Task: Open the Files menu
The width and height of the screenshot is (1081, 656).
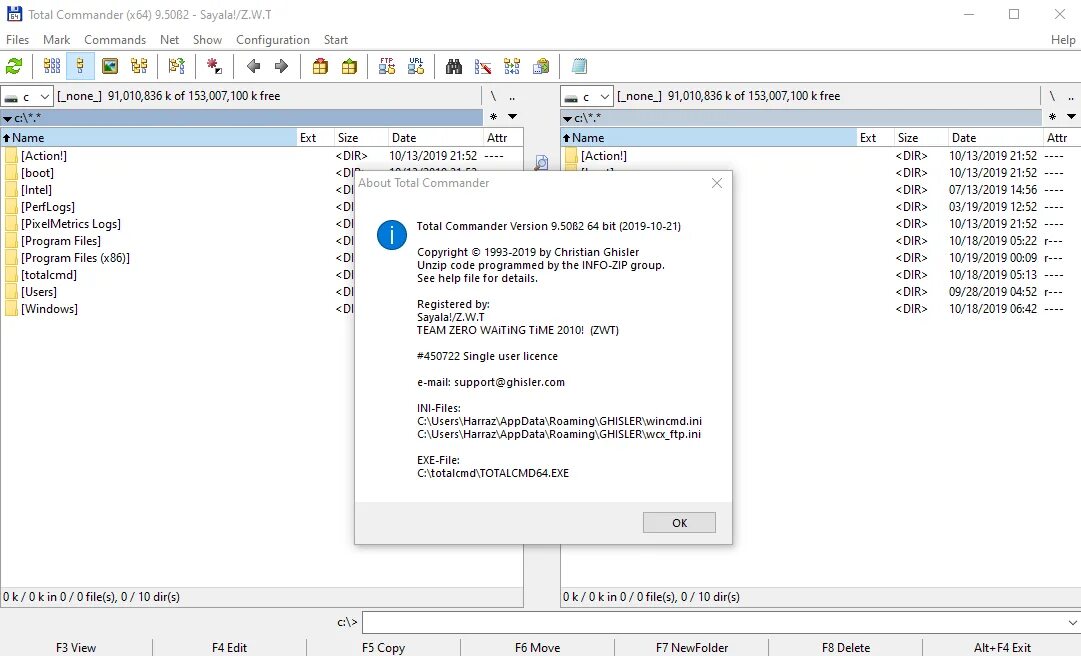Action: click(17, 40)
